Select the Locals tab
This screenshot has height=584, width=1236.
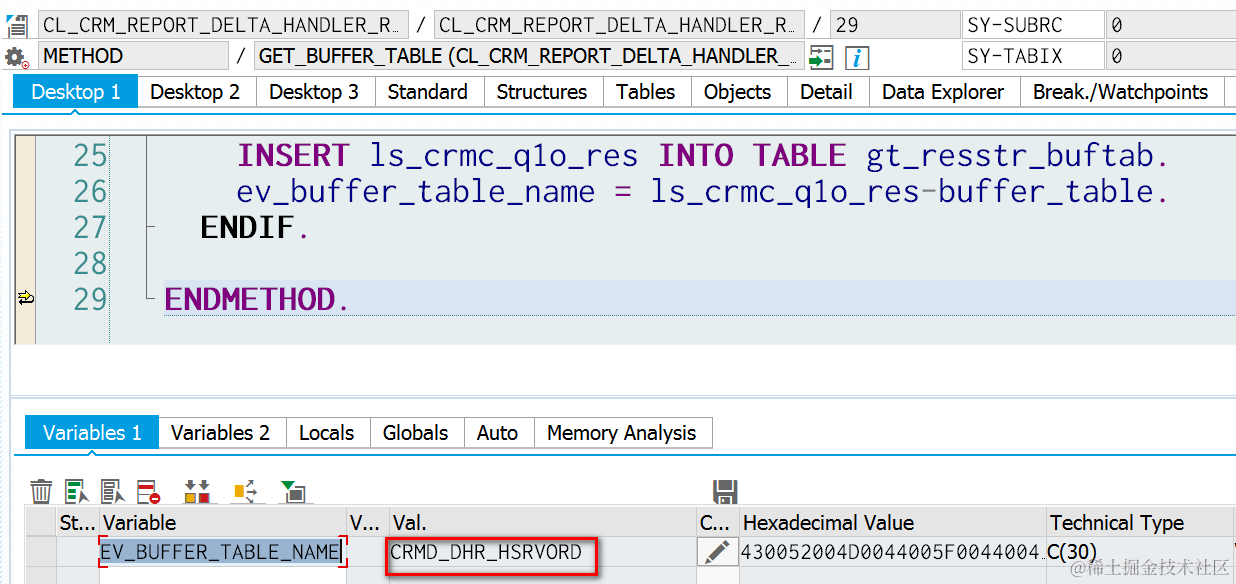327,433
